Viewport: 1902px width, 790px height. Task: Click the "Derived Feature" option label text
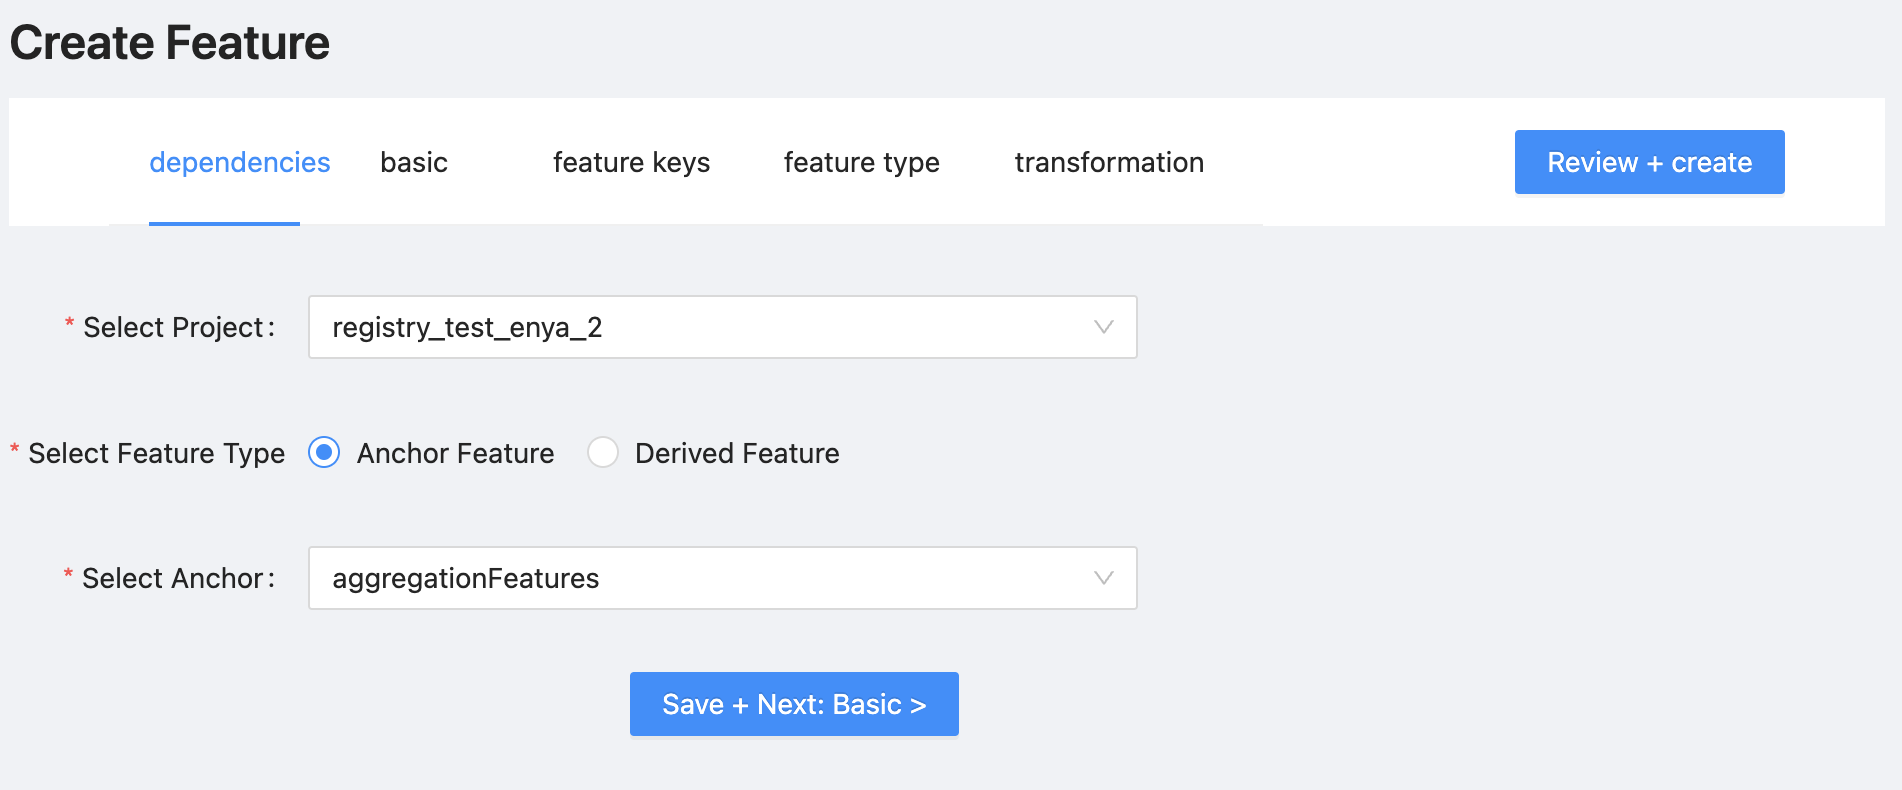click(737, 454)
